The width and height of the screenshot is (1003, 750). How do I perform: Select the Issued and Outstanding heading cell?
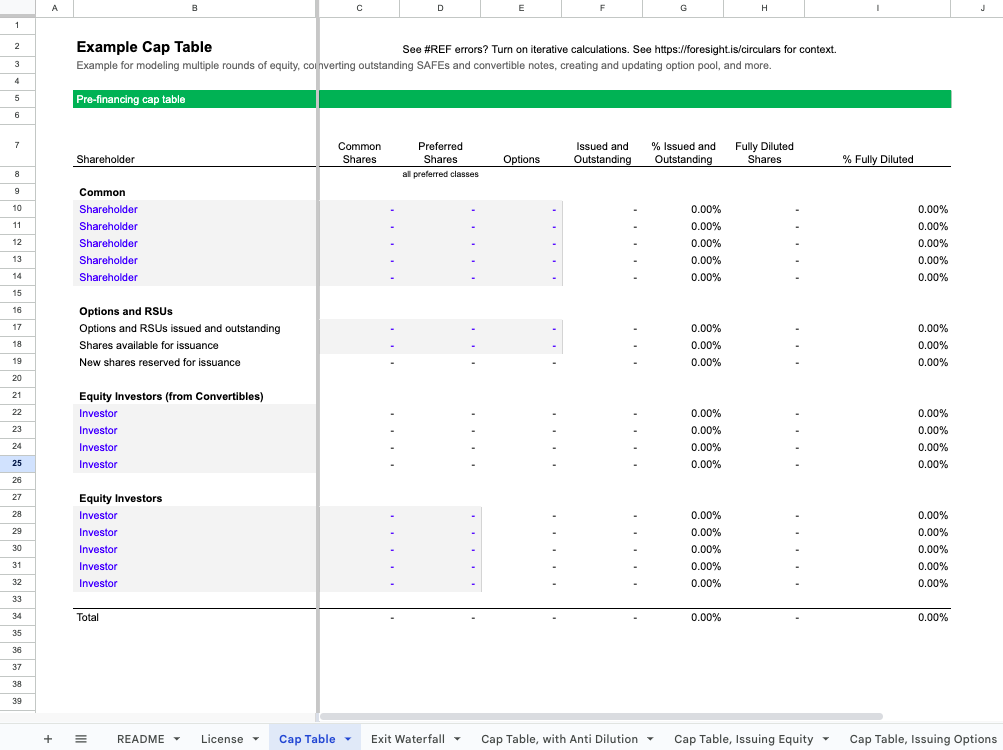click(602, 153)
